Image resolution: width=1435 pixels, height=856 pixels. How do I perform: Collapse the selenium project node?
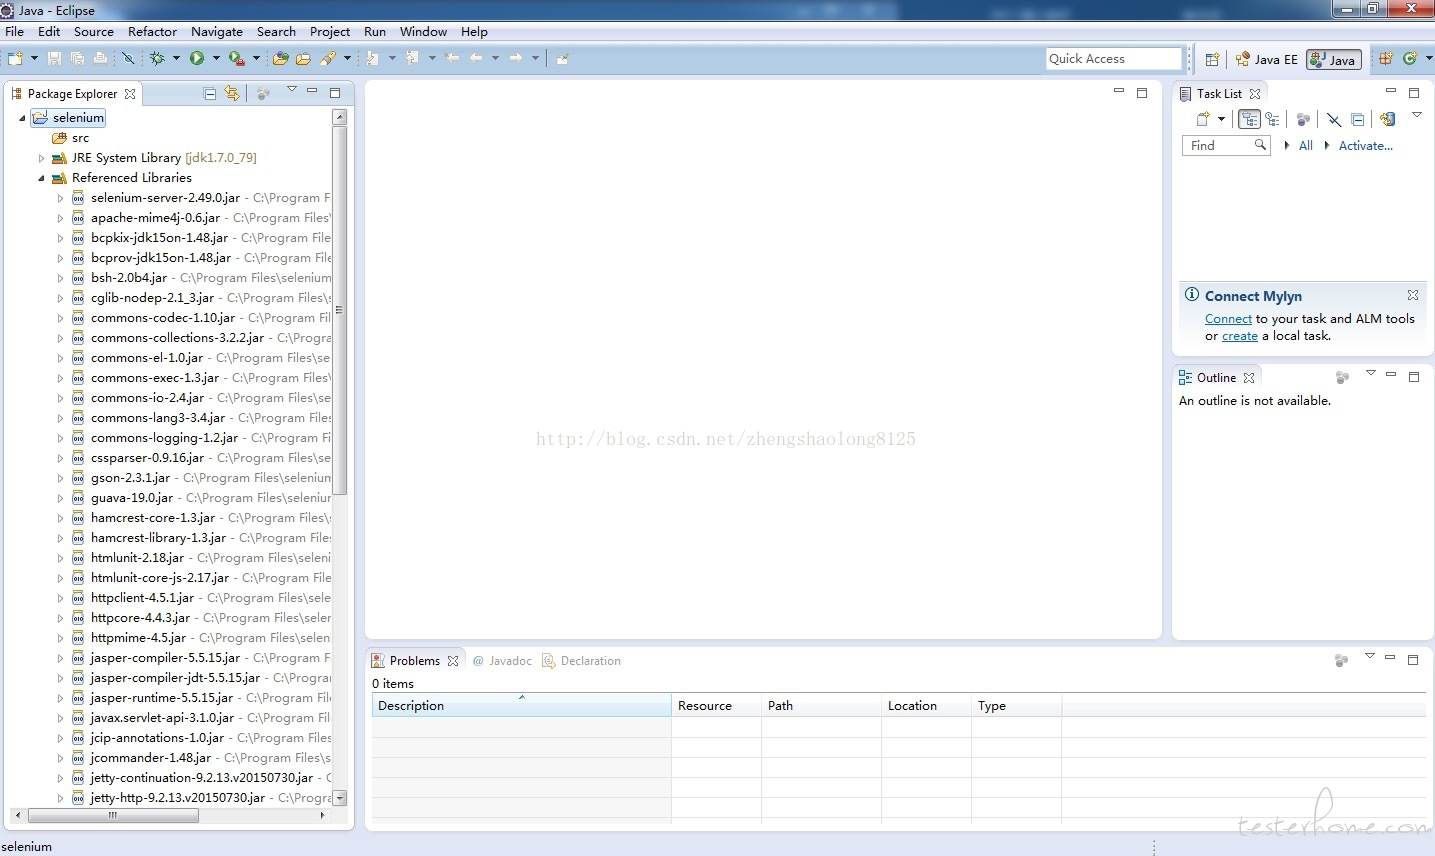click(x=22, y=118)
